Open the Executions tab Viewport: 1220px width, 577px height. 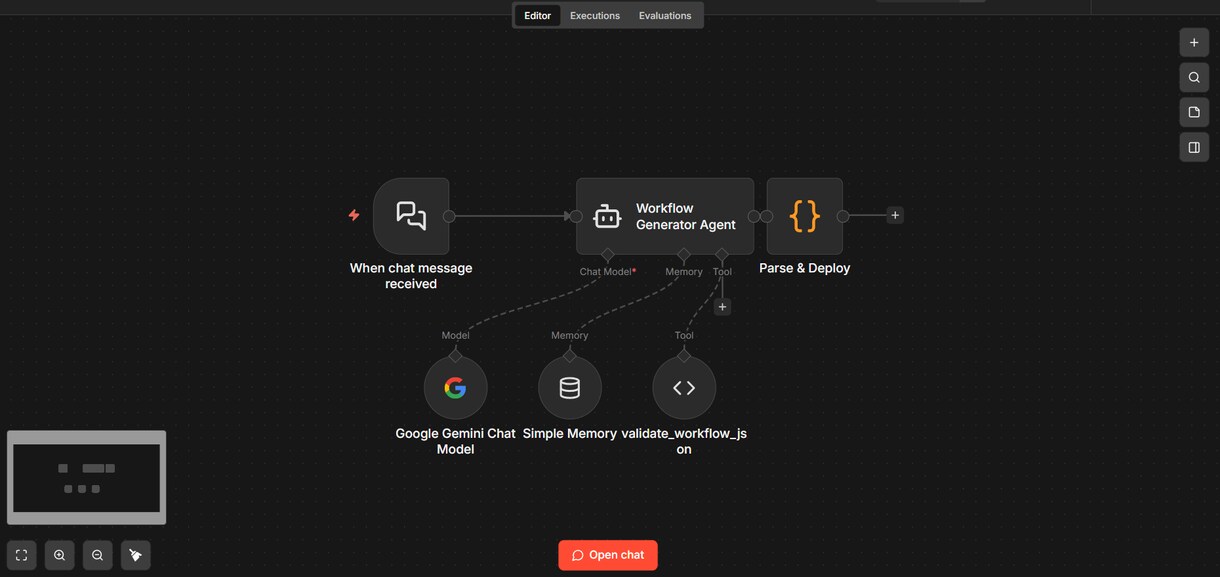point(595,16)
